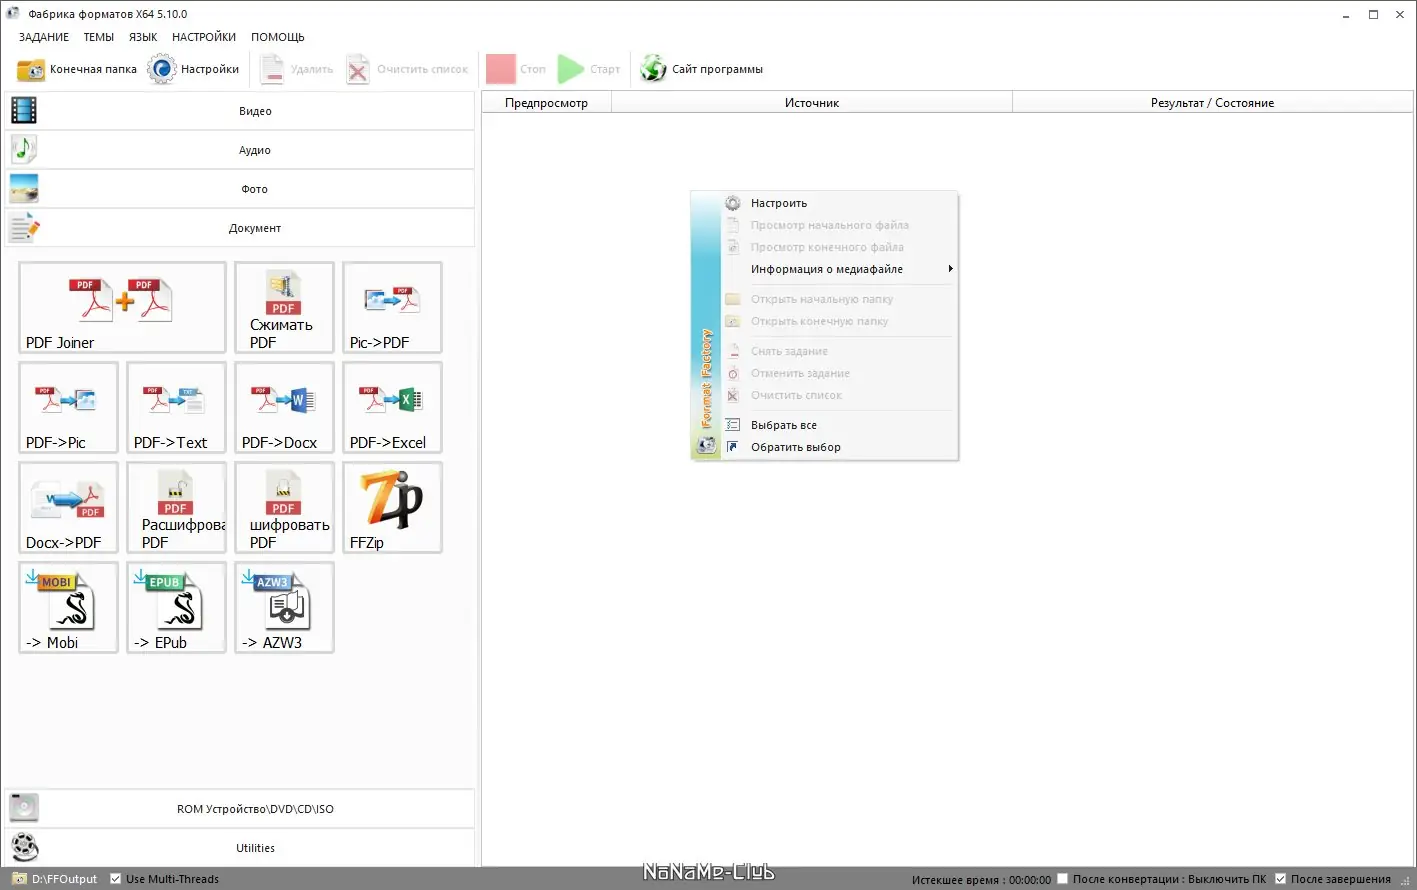Screen dimensions: 1417x890
Task: Click Открыть начальную папку context entry
Action: click(x=839, y=299)
